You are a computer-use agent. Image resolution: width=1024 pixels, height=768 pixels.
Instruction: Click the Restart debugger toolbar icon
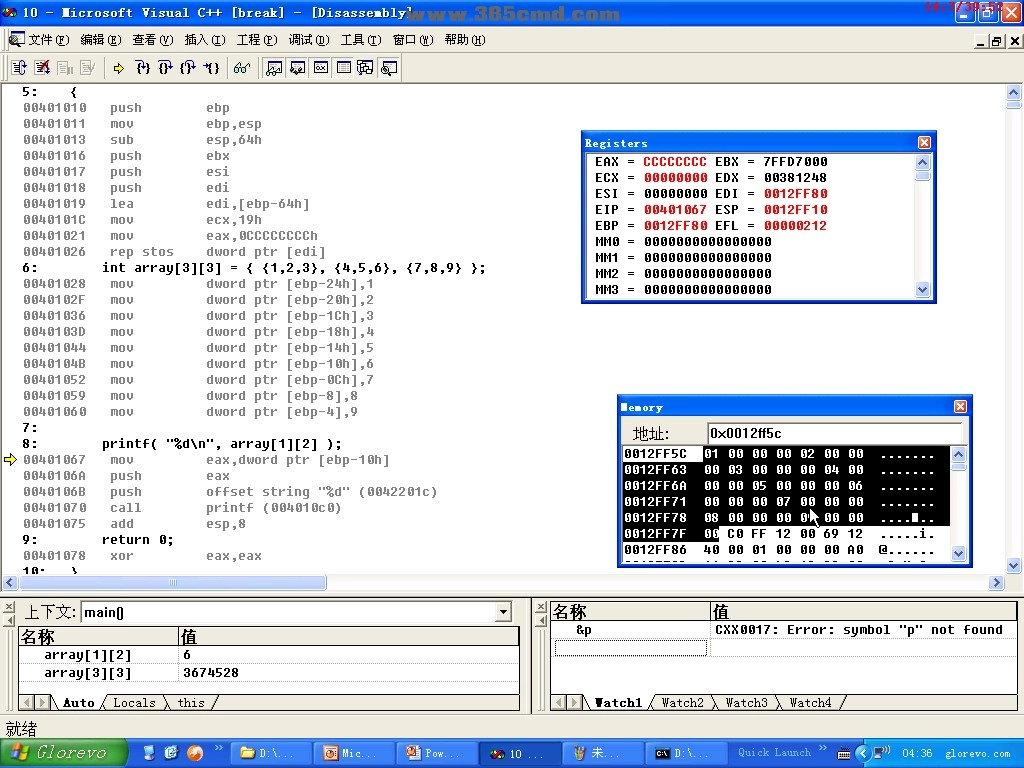pyautogui.click(x=19, y=68)
